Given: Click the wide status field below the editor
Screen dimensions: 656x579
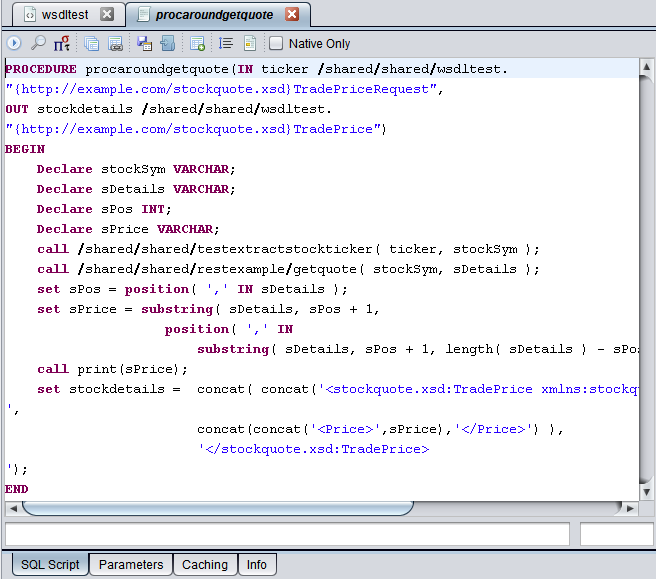Looking at the screenshot, I should point(287,534).
